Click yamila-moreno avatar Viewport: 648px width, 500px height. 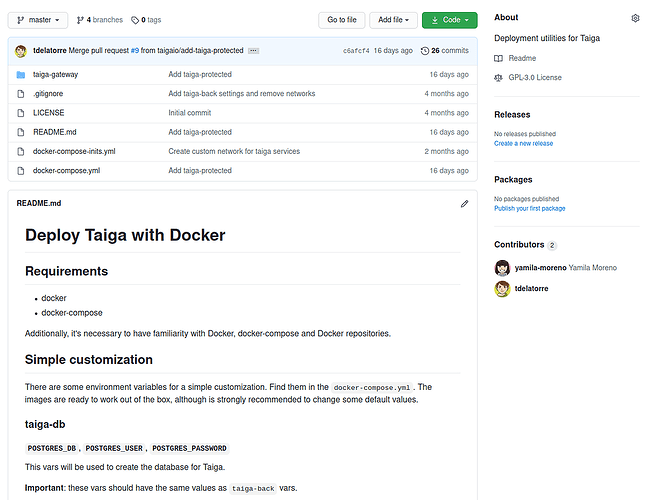[x=502, y=268]
